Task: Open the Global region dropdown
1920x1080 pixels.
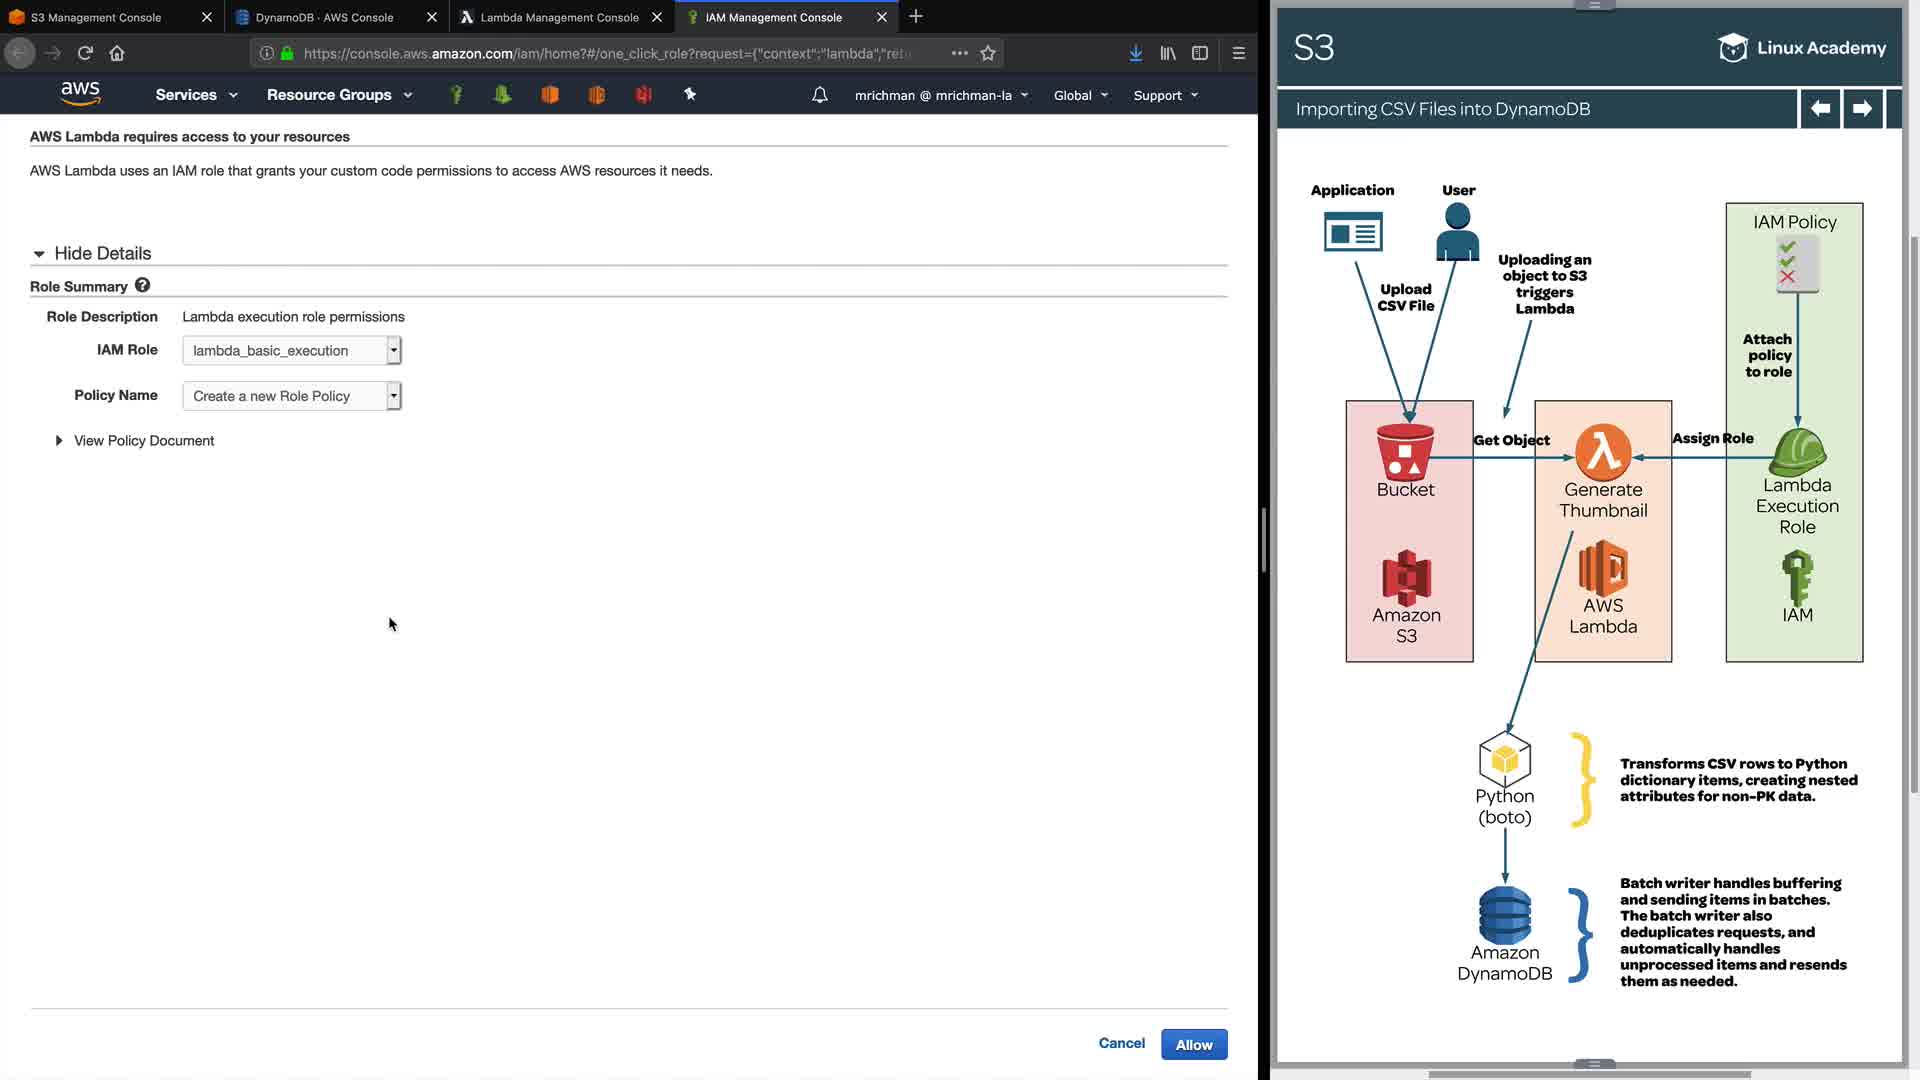Action: 1080,95
